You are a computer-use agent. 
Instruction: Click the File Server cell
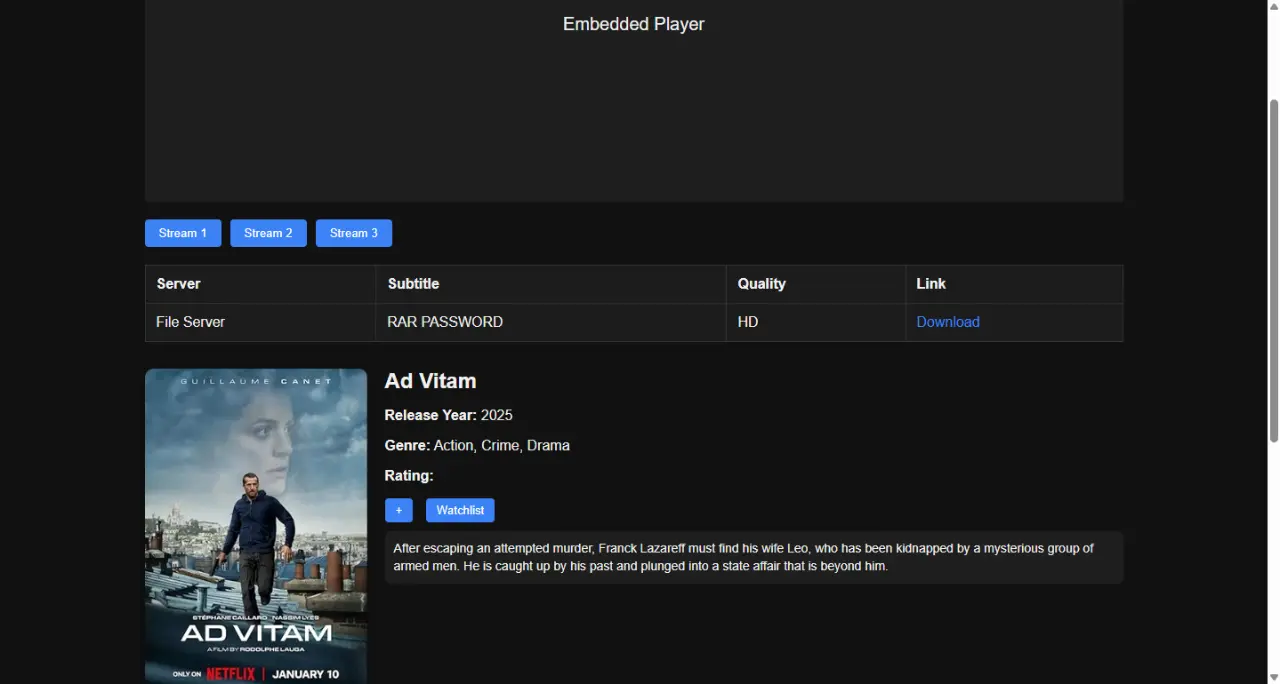pos(260,322)
